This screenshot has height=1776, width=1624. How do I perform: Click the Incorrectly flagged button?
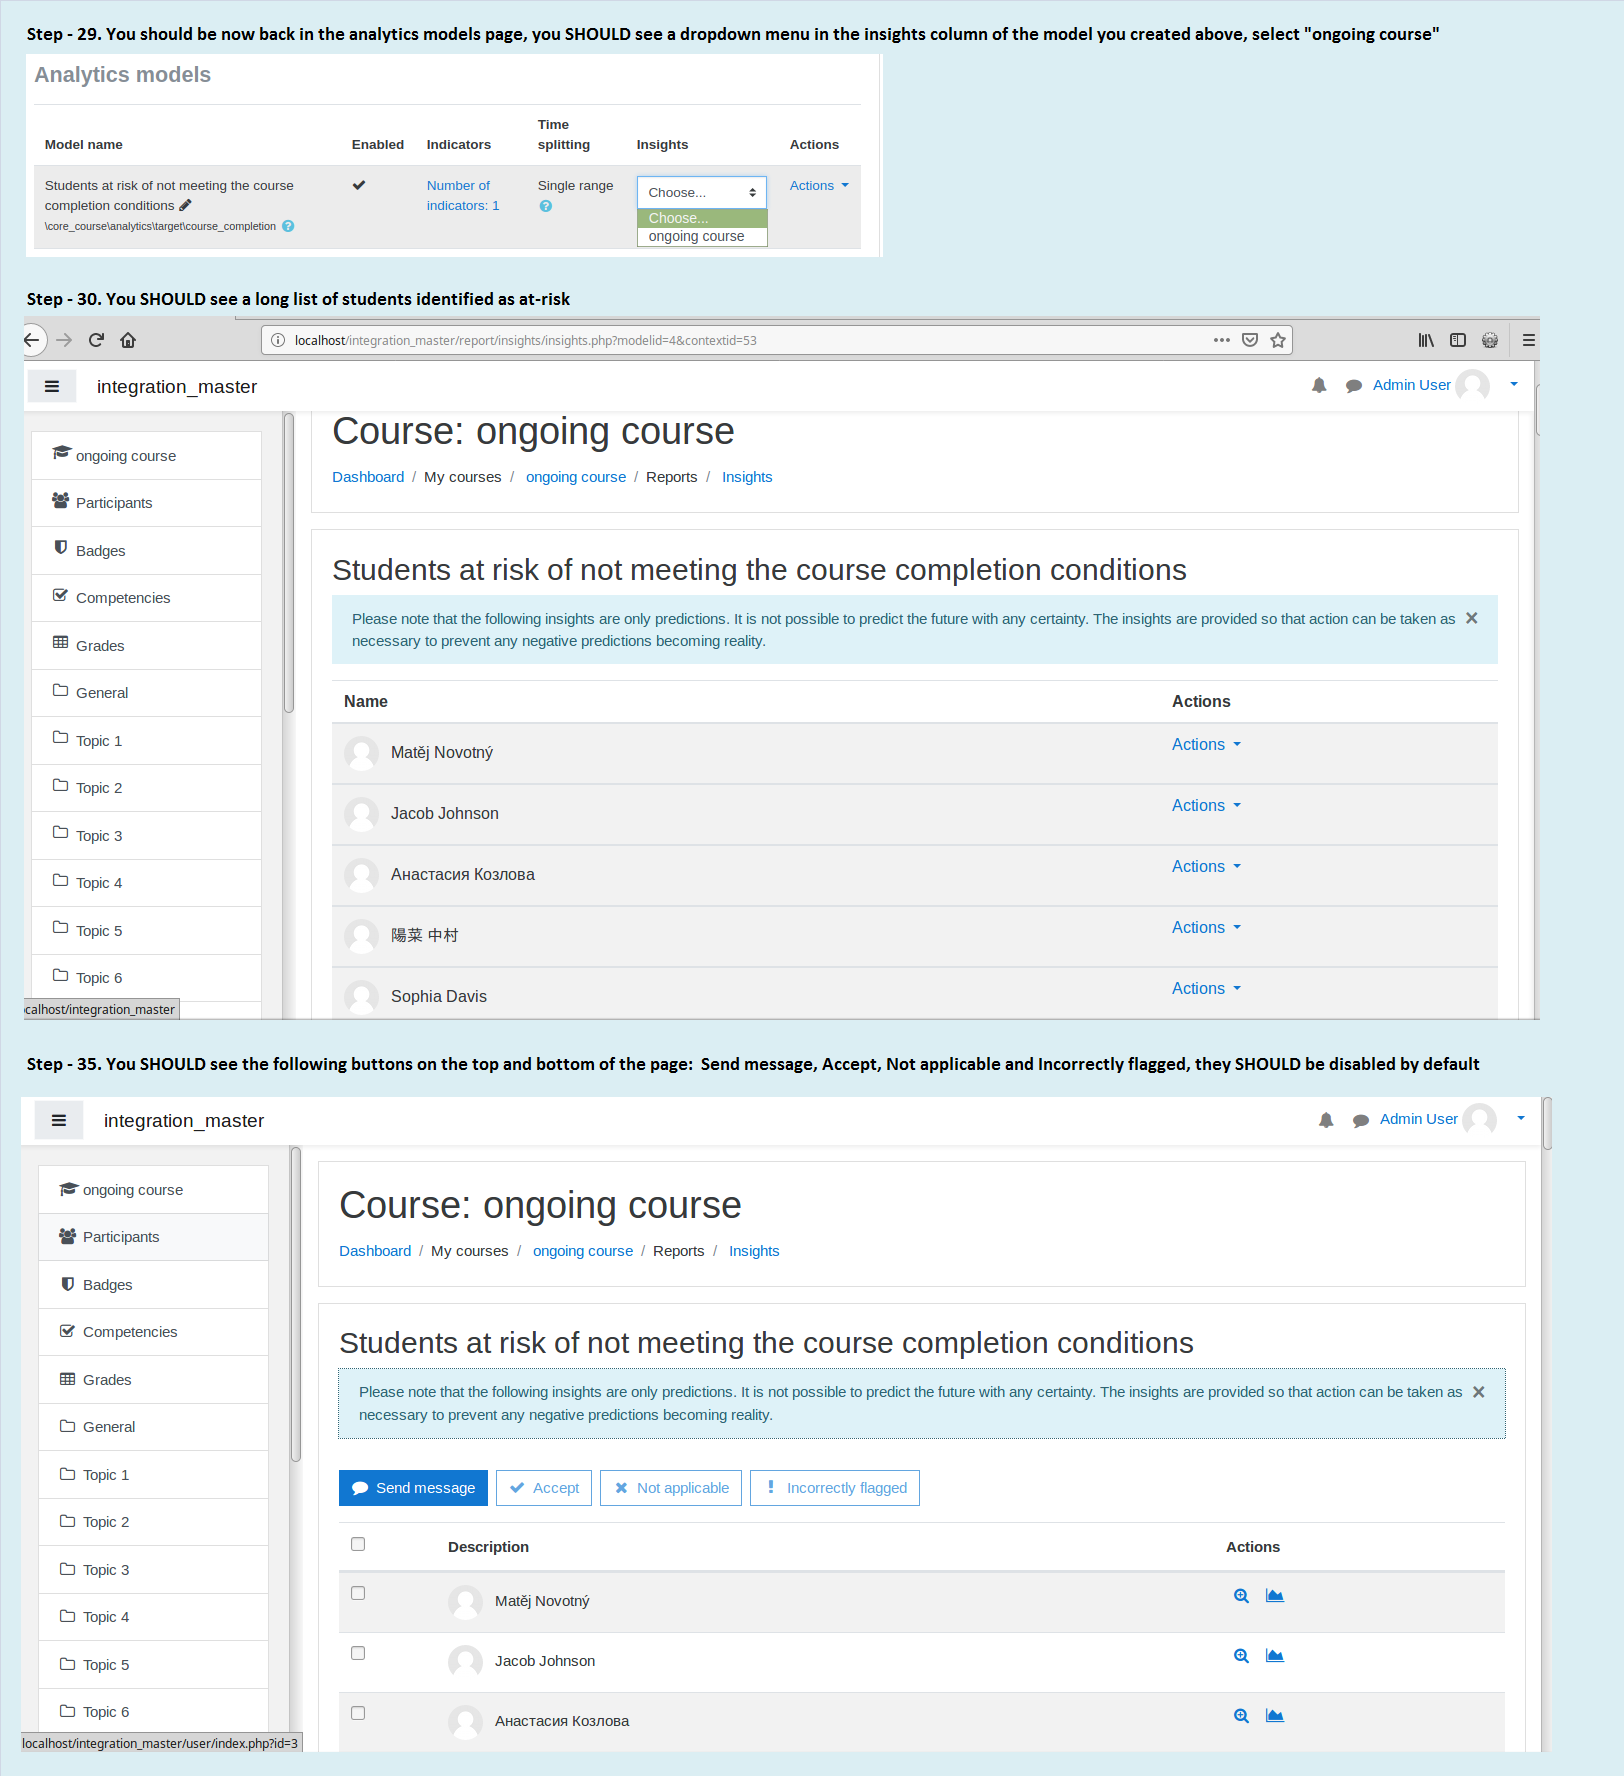[835, 1488]
